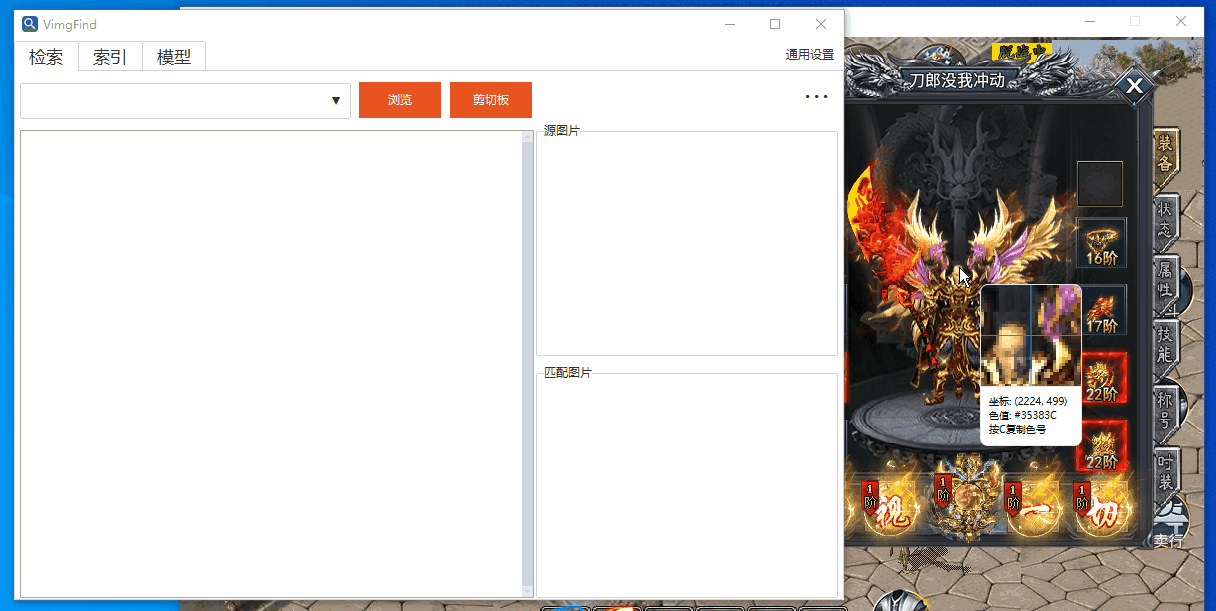The height and width of the screenshot is (611, 1216).
Task: Click the 剪切板 clipboard button
Action: click(491, 100)
